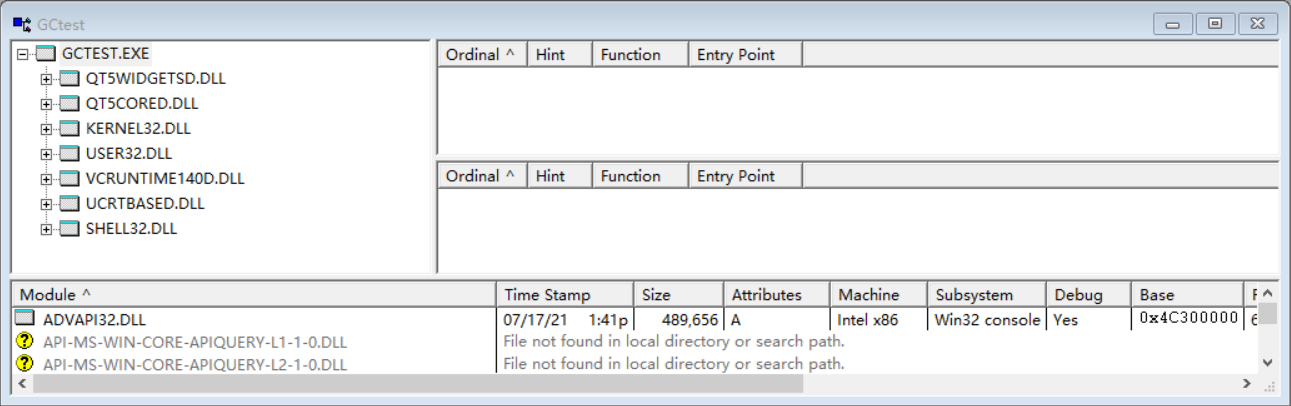Restore the GCtest child window
The image size is (1291, 406).
[1215, 23]
